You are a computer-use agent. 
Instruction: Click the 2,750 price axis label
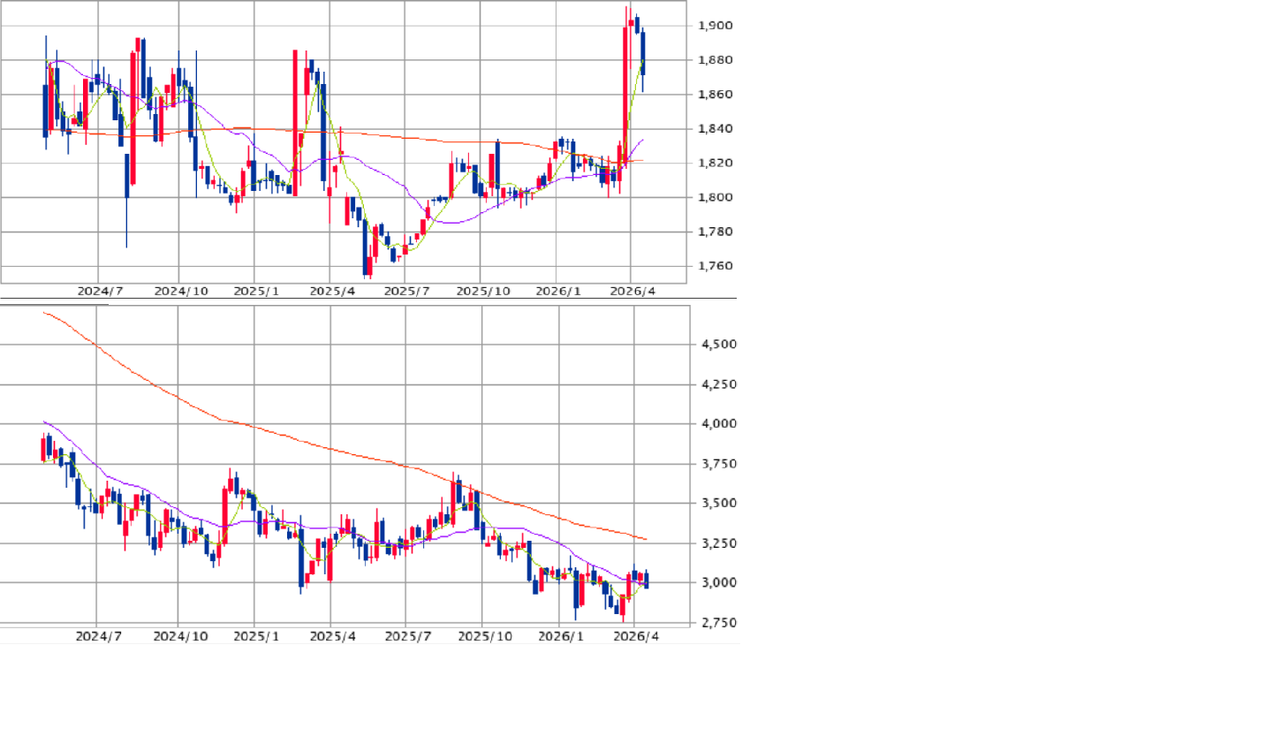719,623
